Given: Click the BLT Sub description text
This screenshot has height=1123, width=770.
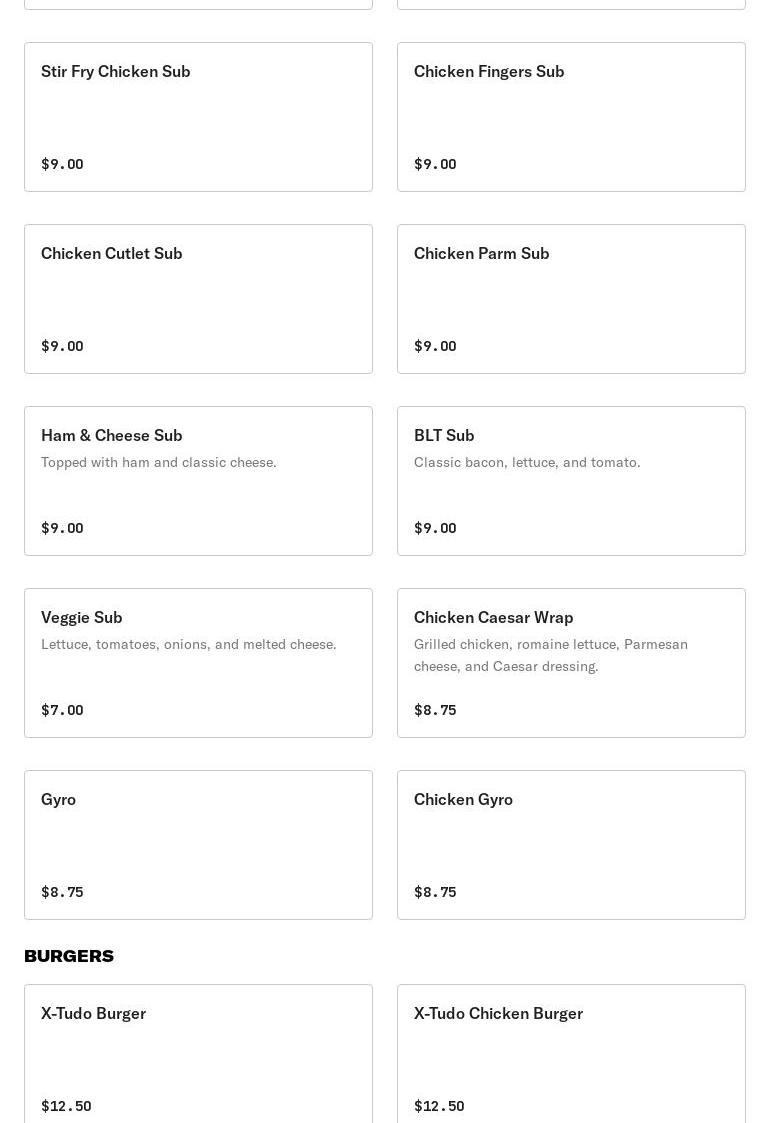Looking at the screenshot, I should (527, 462).
